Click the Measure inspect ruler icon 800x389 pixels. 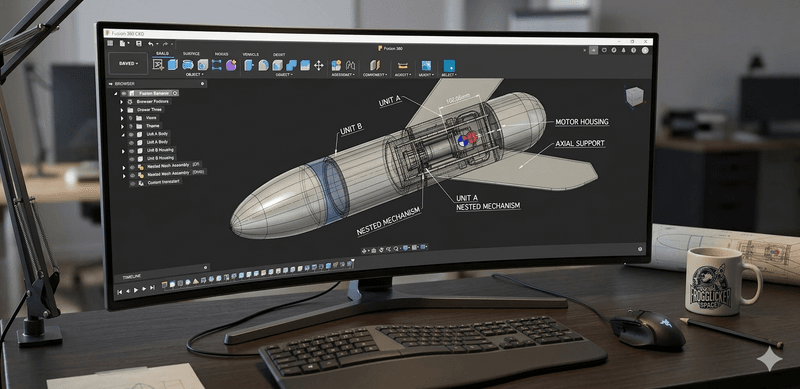(x=403, y=65)
